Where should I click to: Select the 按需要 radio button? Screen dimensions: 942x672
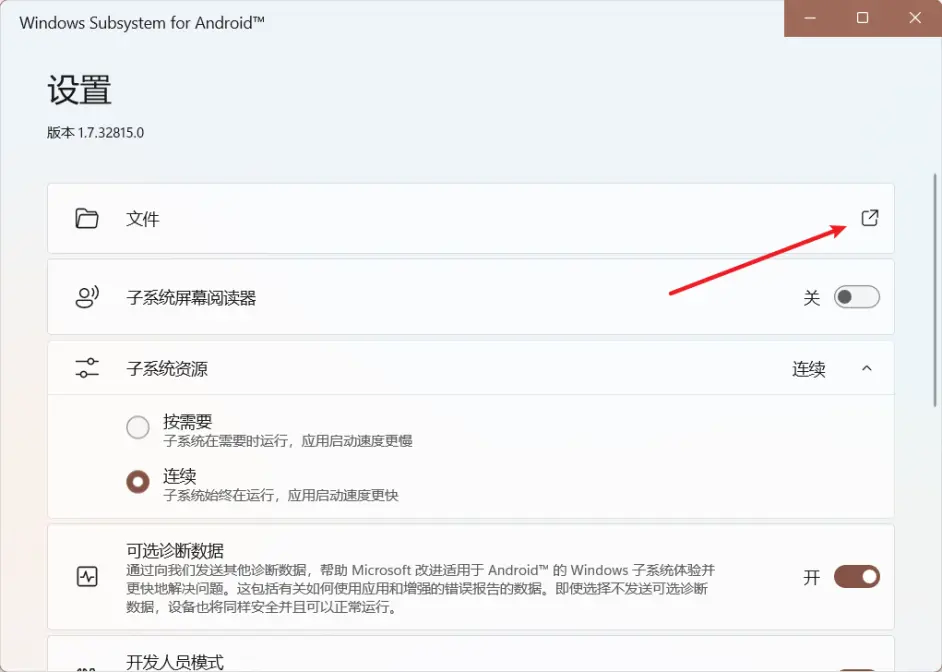(138, 428)
